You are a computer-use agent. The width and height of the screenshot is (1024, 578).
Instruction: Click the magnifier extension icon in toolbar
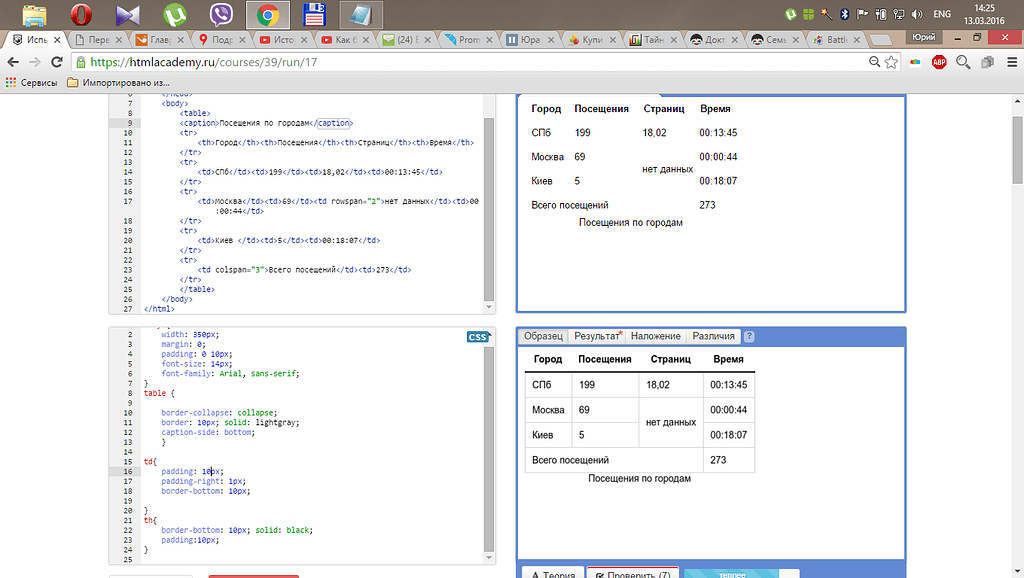(963, 62)
